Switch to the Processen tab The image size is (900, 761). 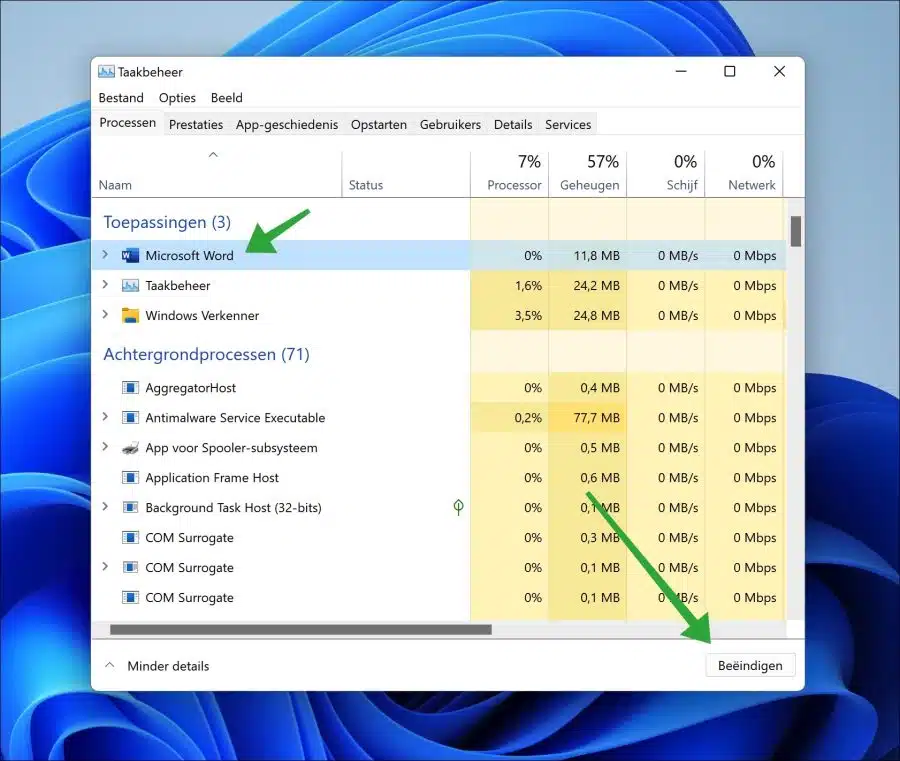click(x=127, y=123)
